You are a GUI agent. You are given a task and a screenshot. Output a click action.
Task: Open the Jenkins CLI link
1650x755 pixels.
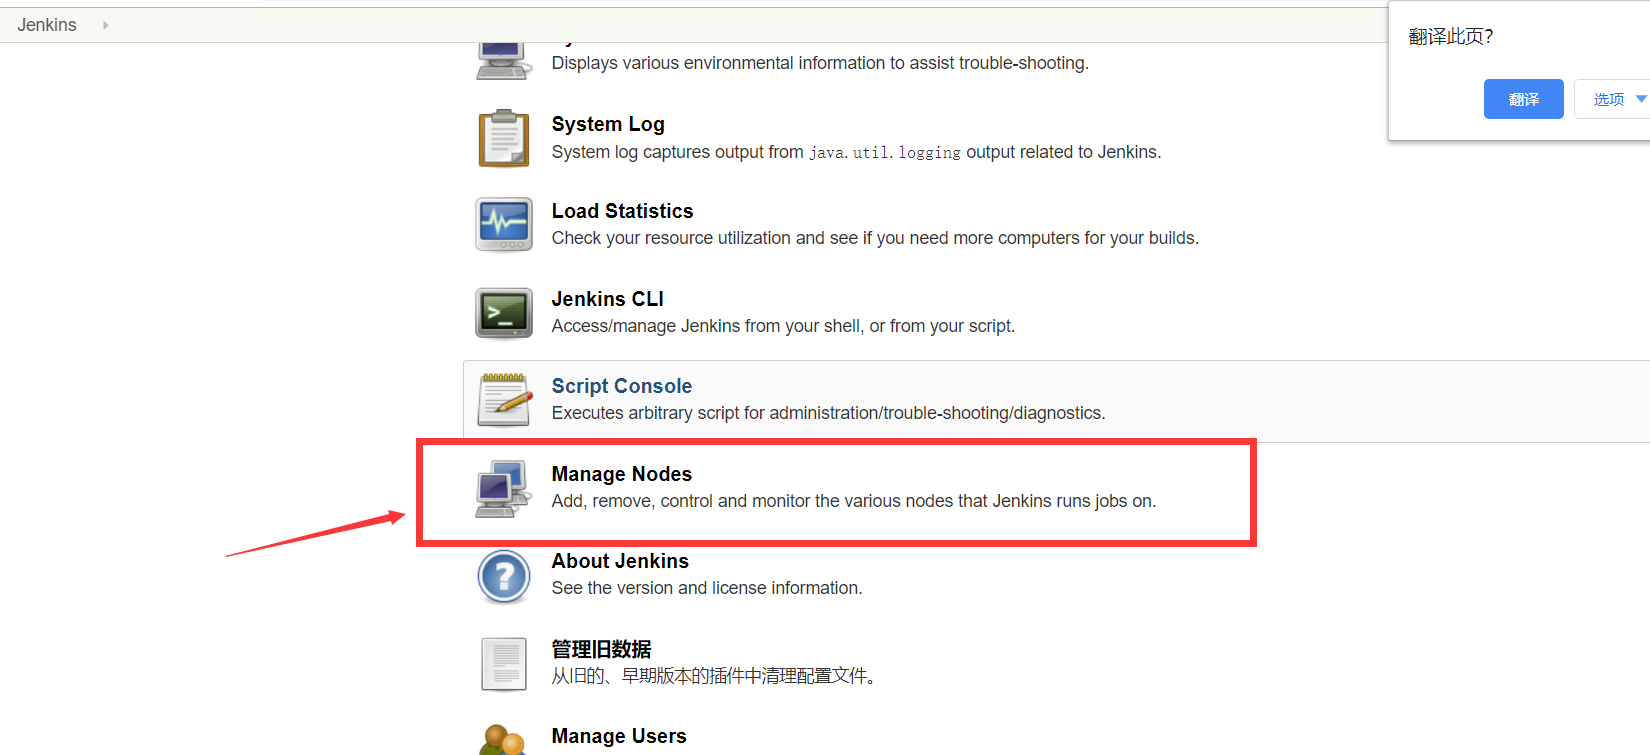pos(607,299)
